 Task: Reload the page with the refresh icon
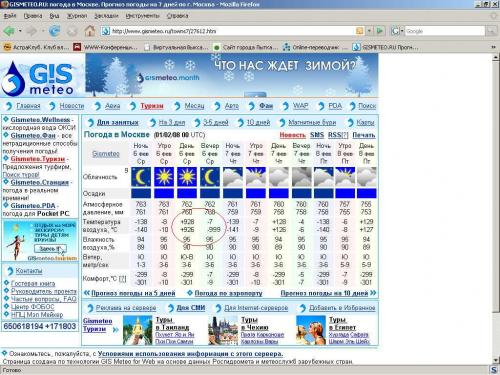[x=54, y=31]
